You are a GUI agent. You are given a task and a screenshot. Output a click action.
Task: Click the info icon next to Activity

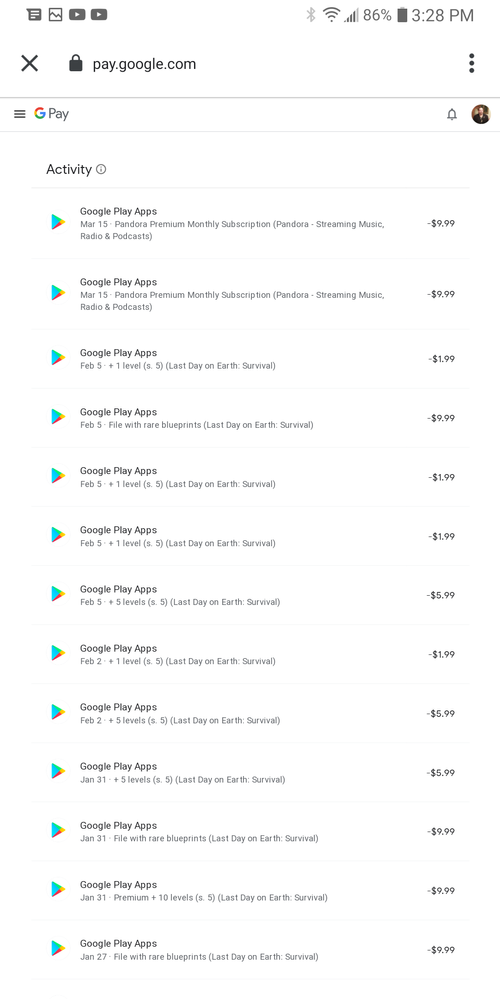coord(101,169)
